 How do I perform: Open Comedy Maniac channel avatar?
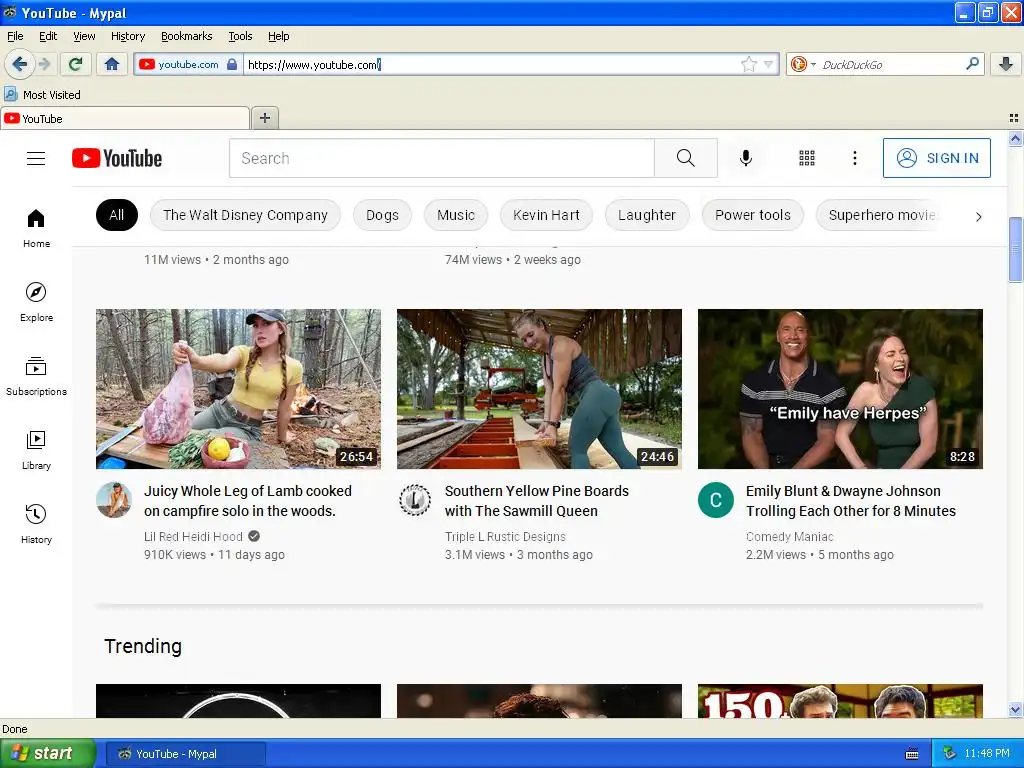pyautogui.click(x=716, y=500)
